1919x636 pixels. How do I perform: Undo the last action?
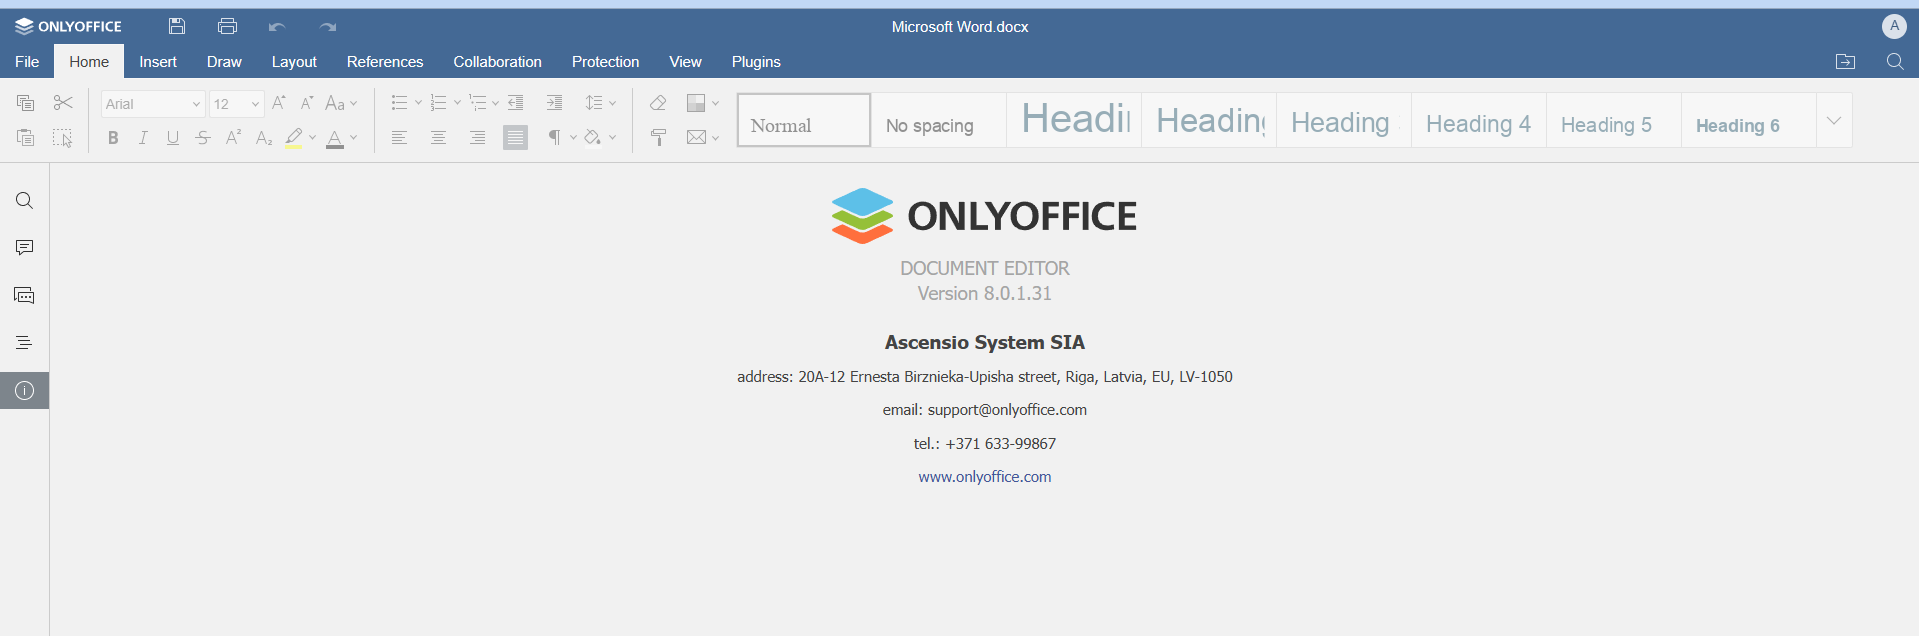coord(277,27)
